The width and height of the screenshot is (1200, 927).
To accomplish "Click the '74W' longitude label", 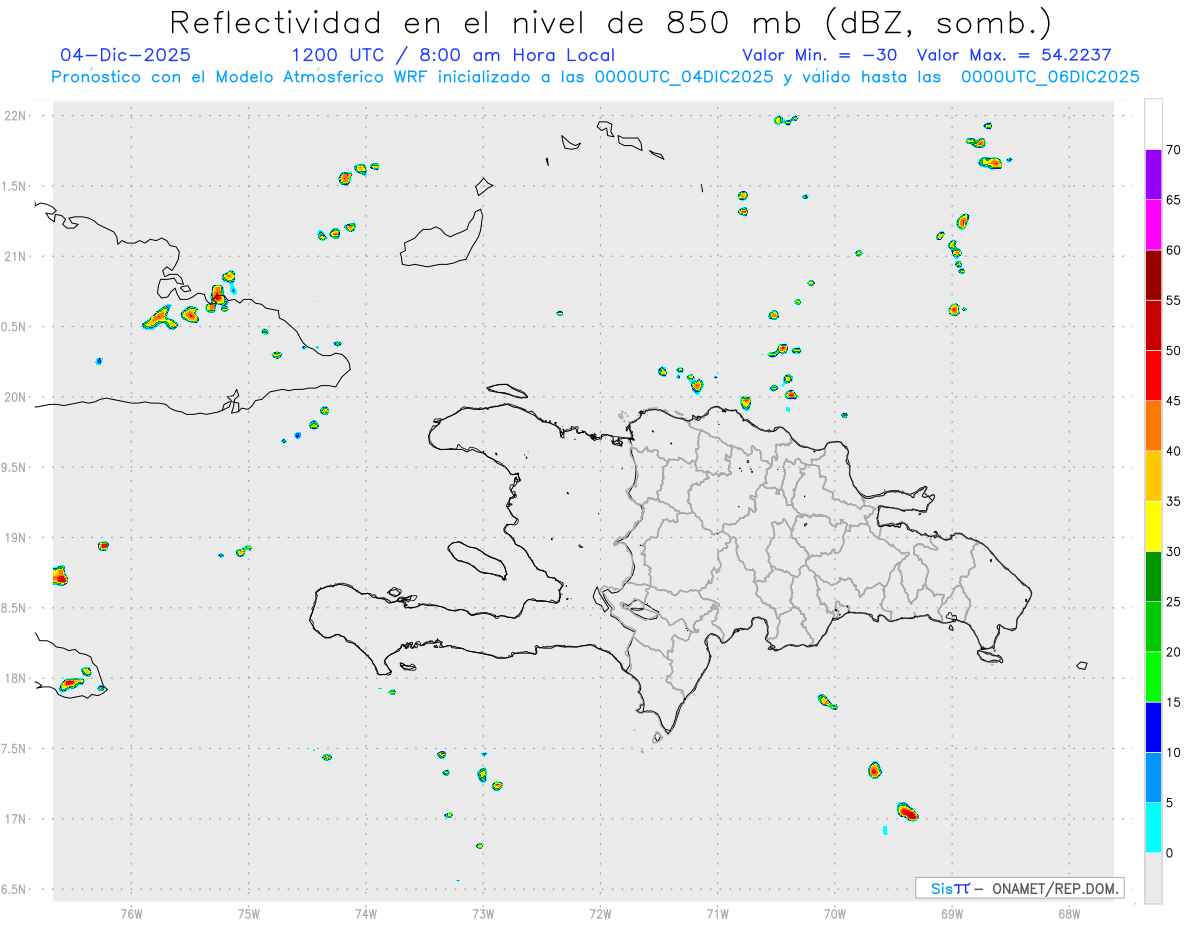I will [x=366, y=914].
